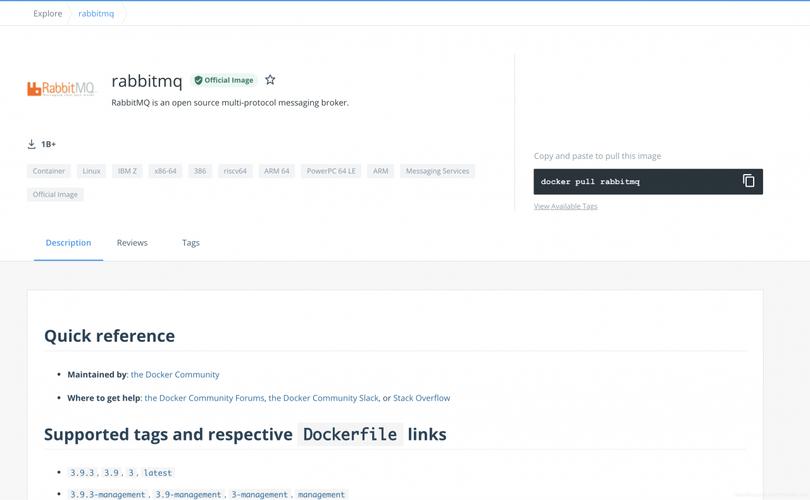Click the RabbitMQ logo image
810x500 pixels.
tap(61, 88)
